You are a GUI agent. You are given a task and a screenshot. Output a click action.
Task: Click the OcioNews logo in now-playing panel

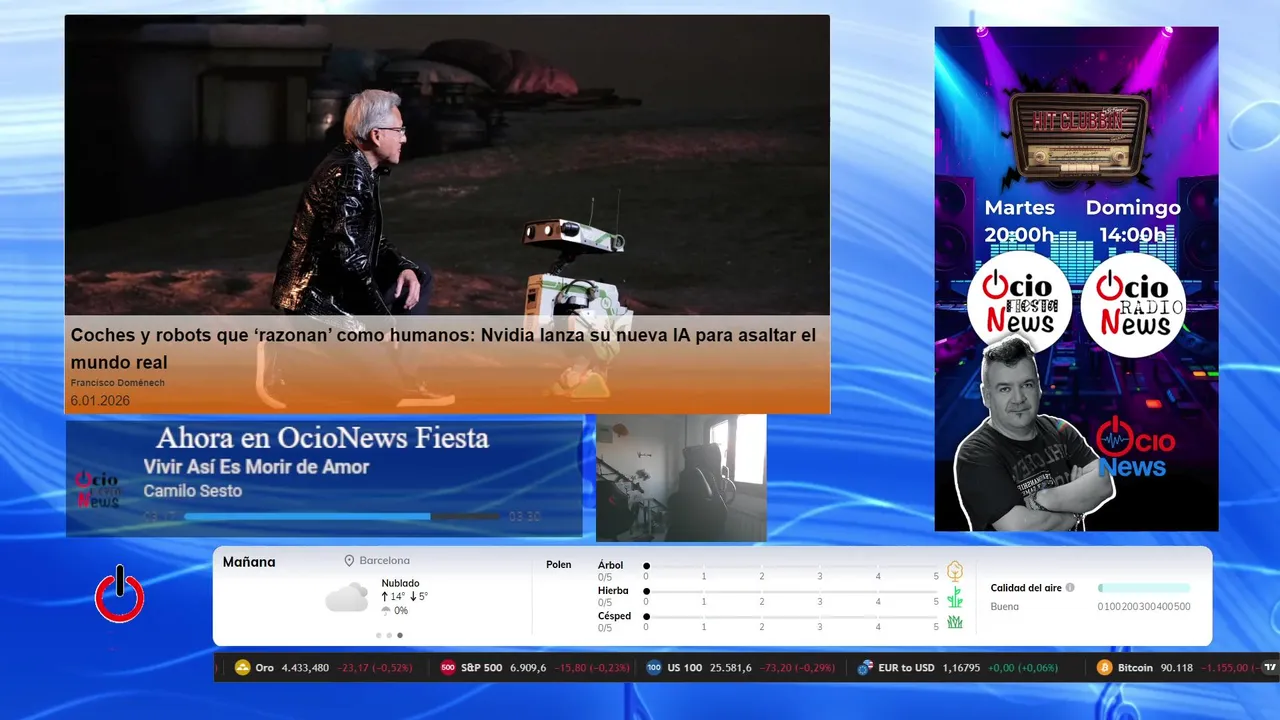point(97,489)
